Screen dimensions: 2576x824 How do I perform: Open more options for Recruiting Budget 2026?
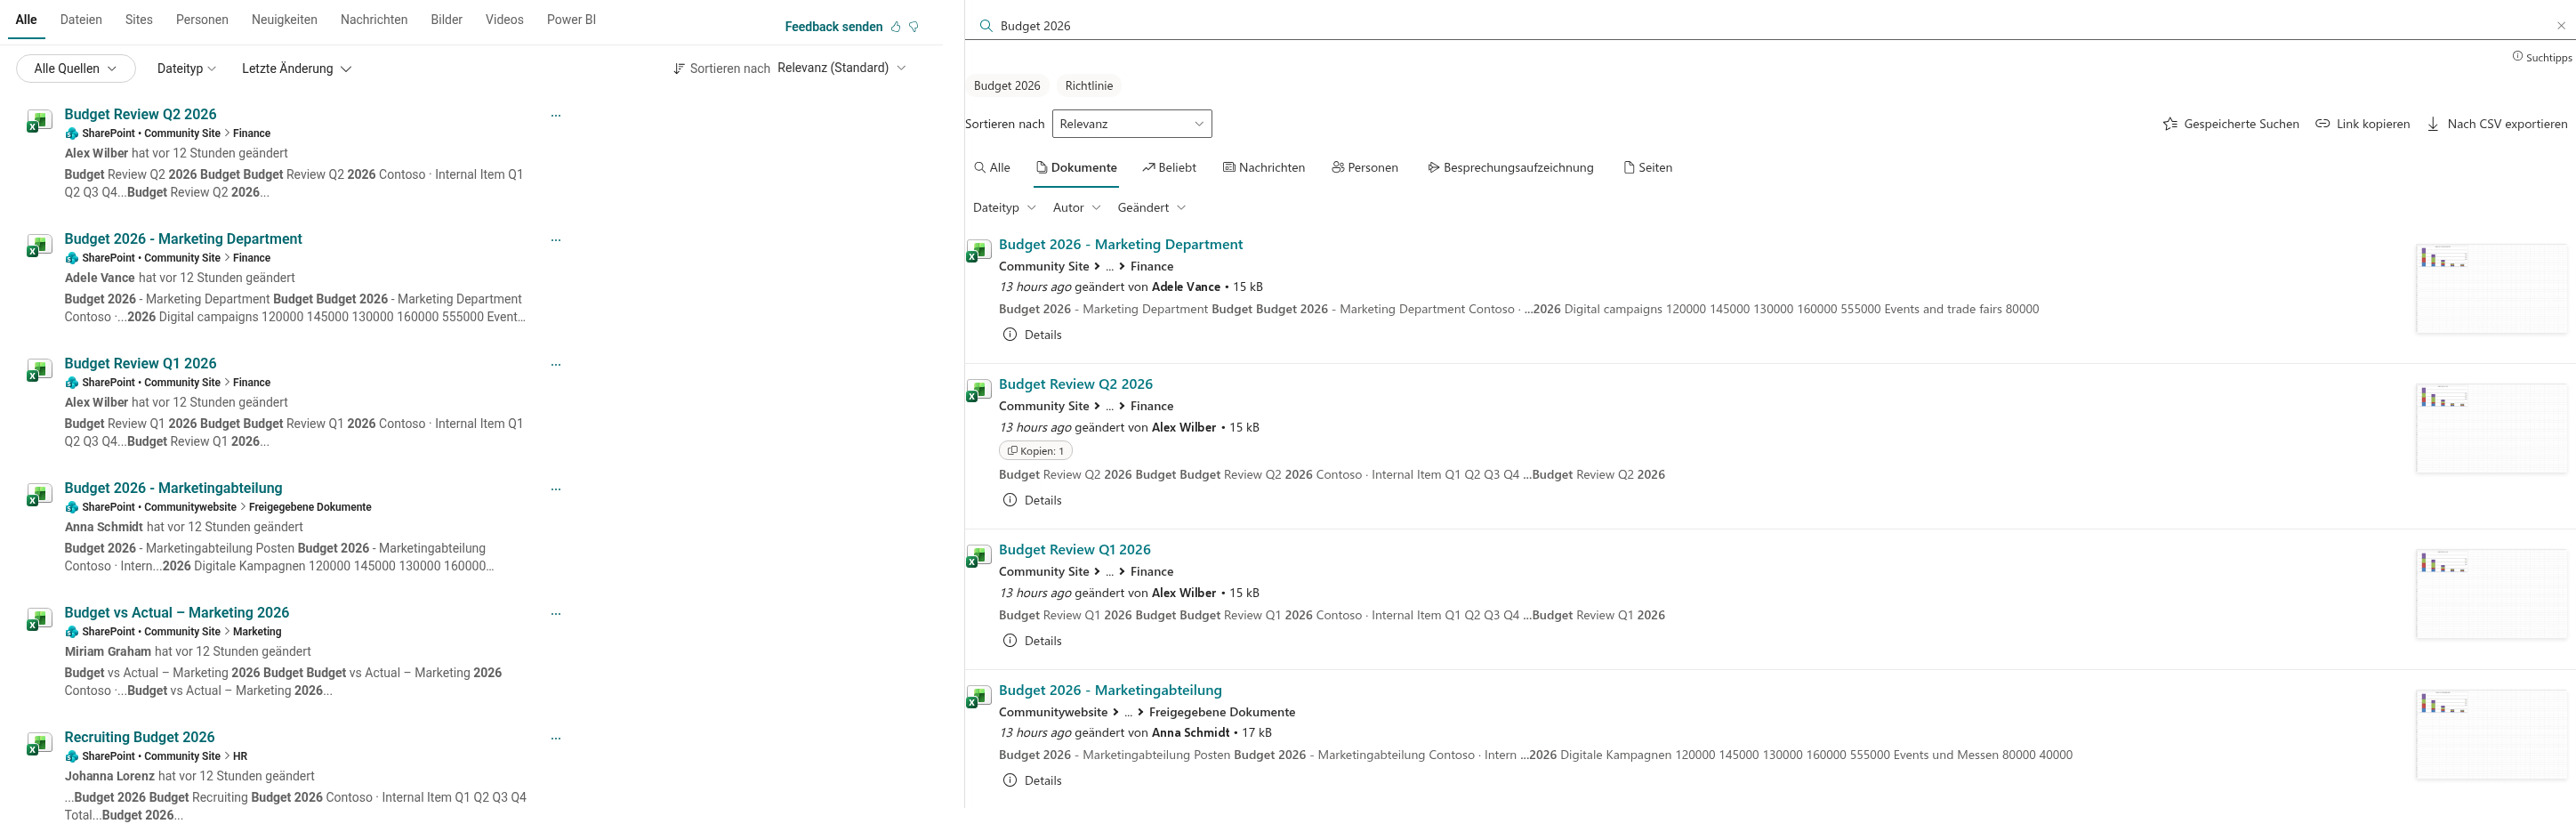pyautogui.click(x=556, y=739)
